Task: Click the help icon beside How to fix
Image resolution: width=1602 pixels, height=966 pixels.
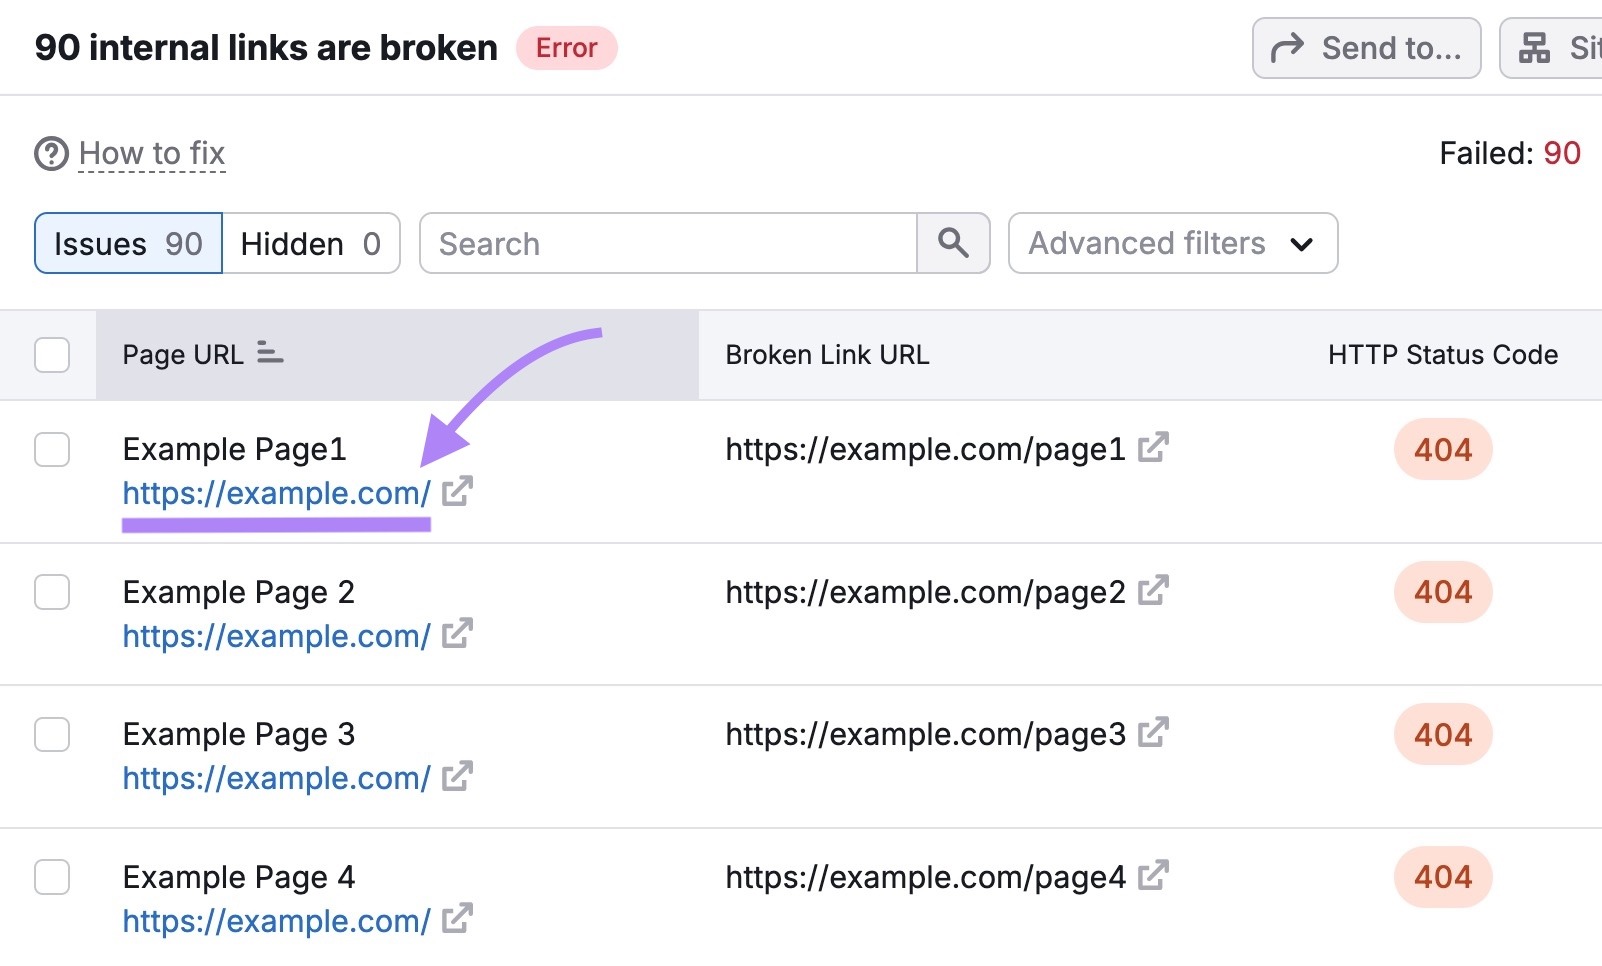Action: (51, 152)
